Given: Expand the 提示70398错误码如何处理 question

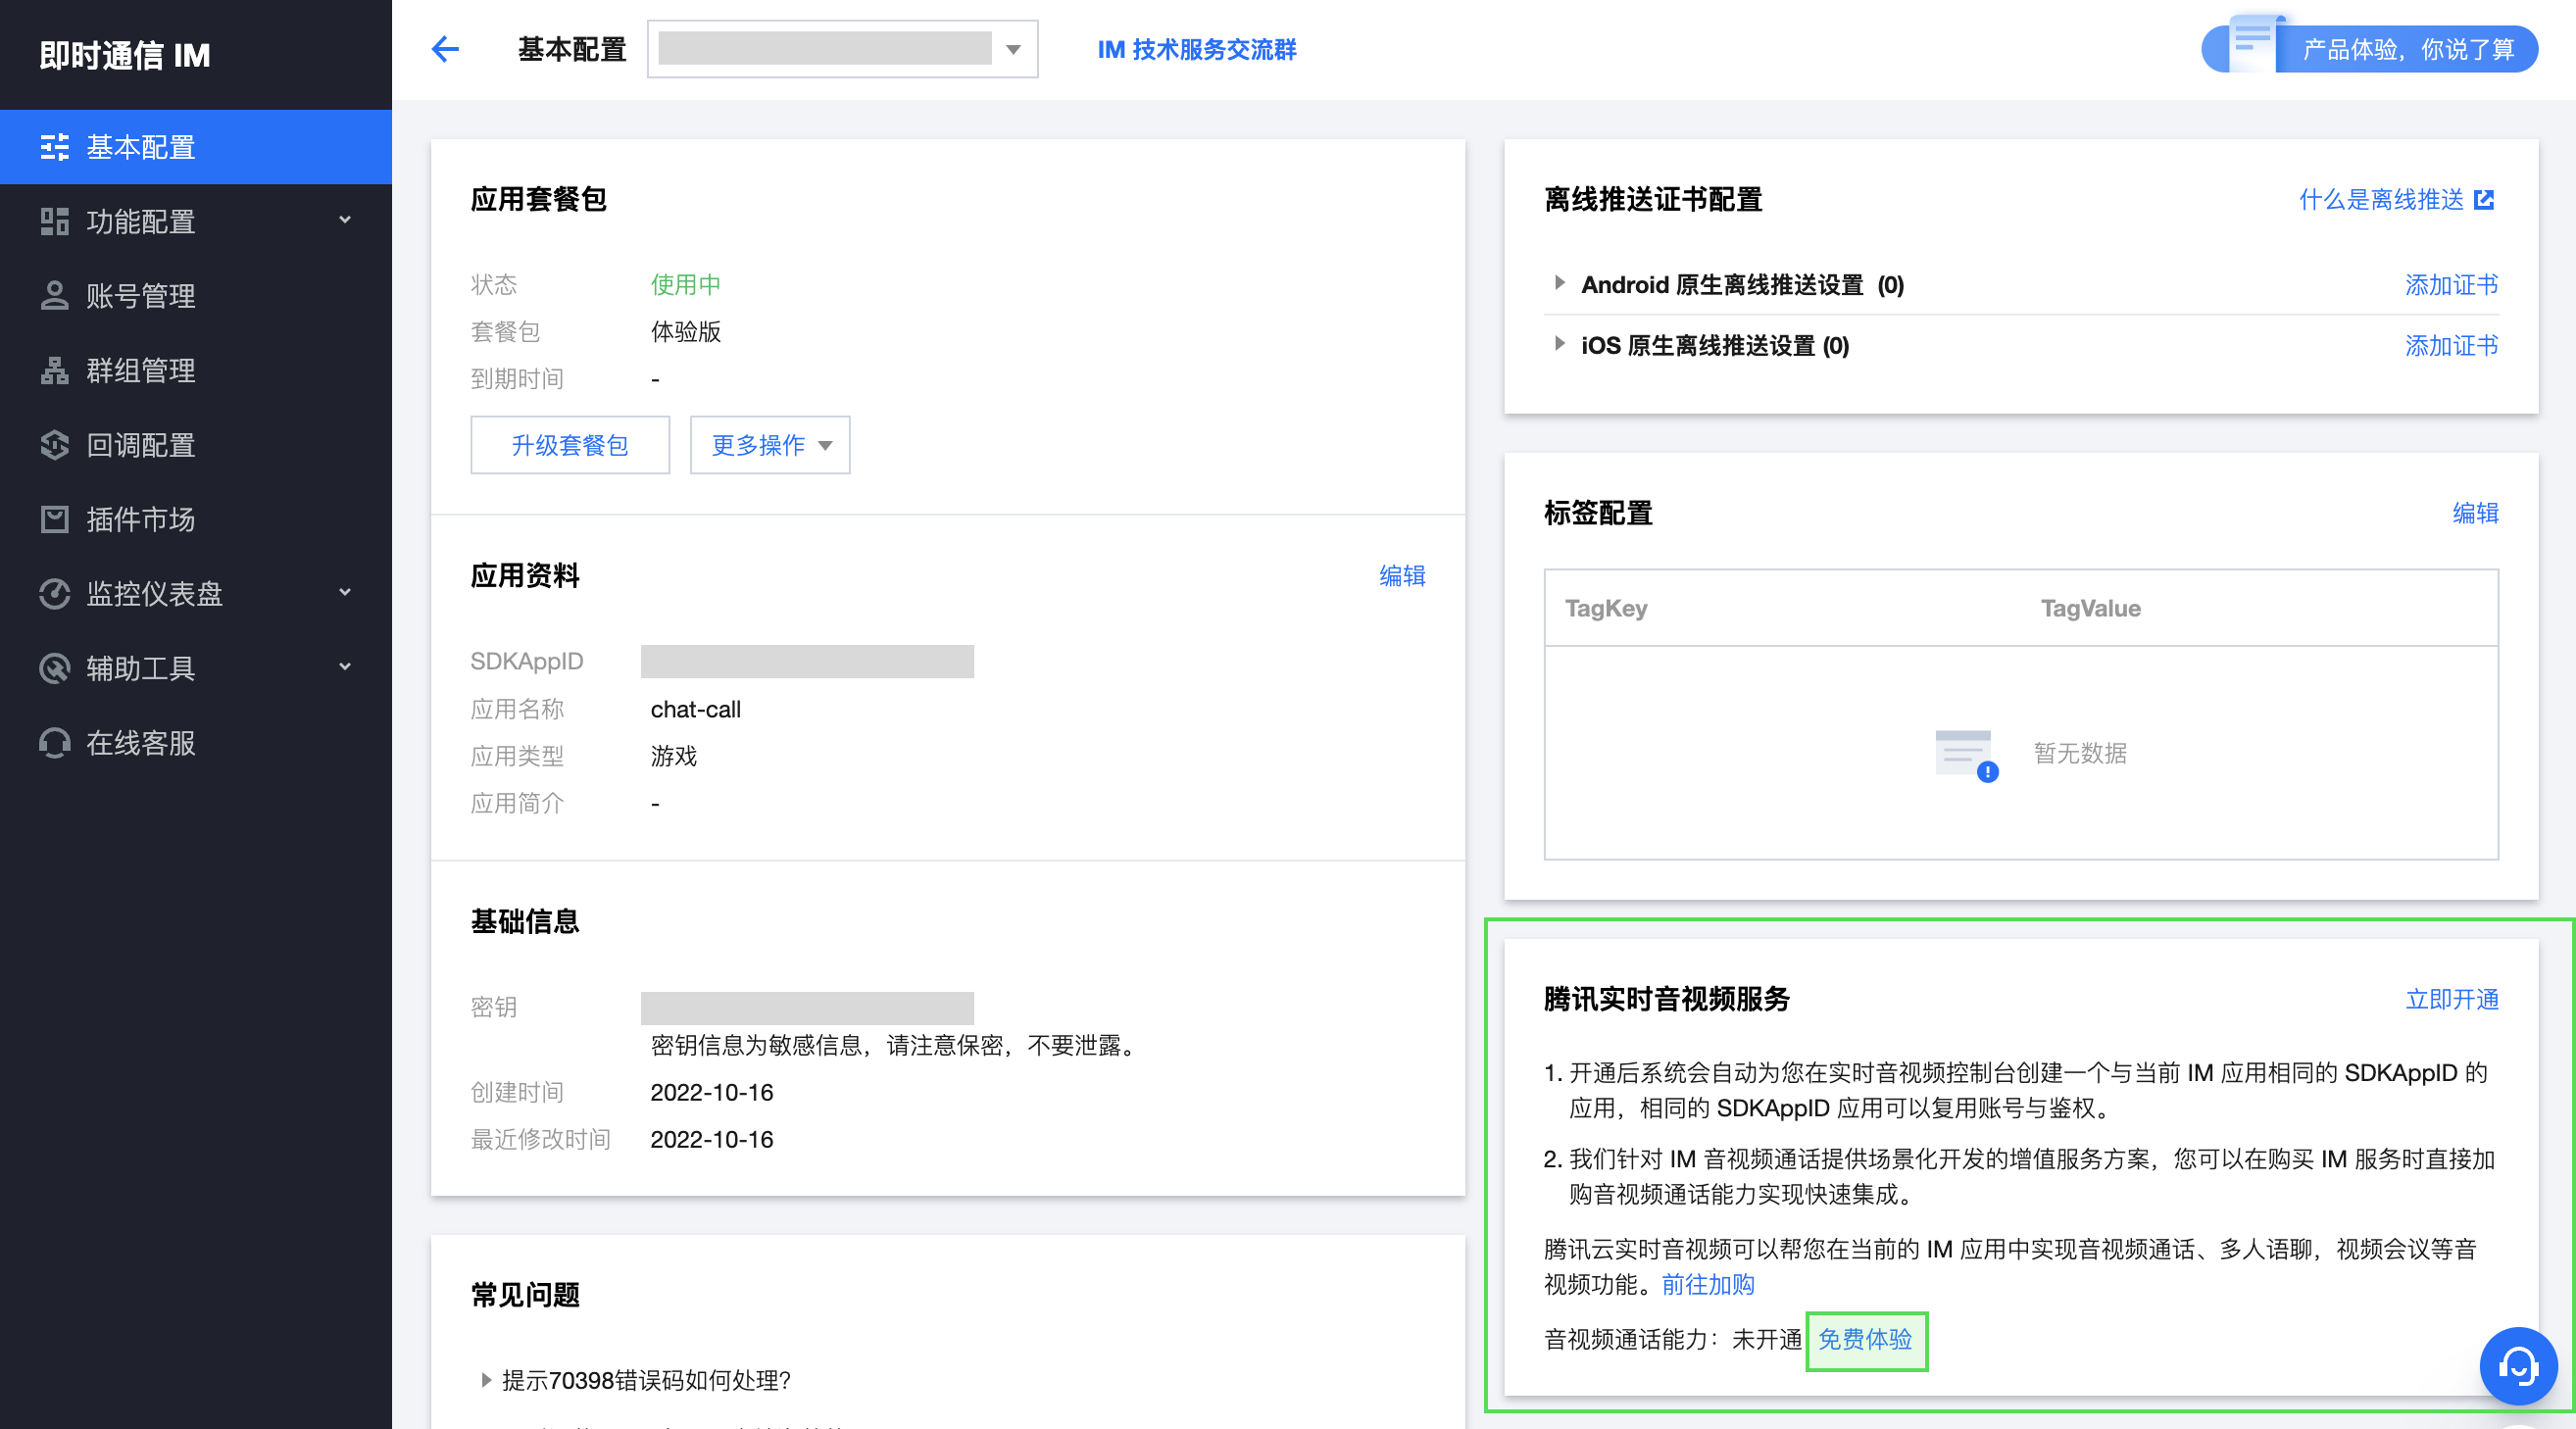Looking at the screenshot, I should click(x=486, y=1380).
